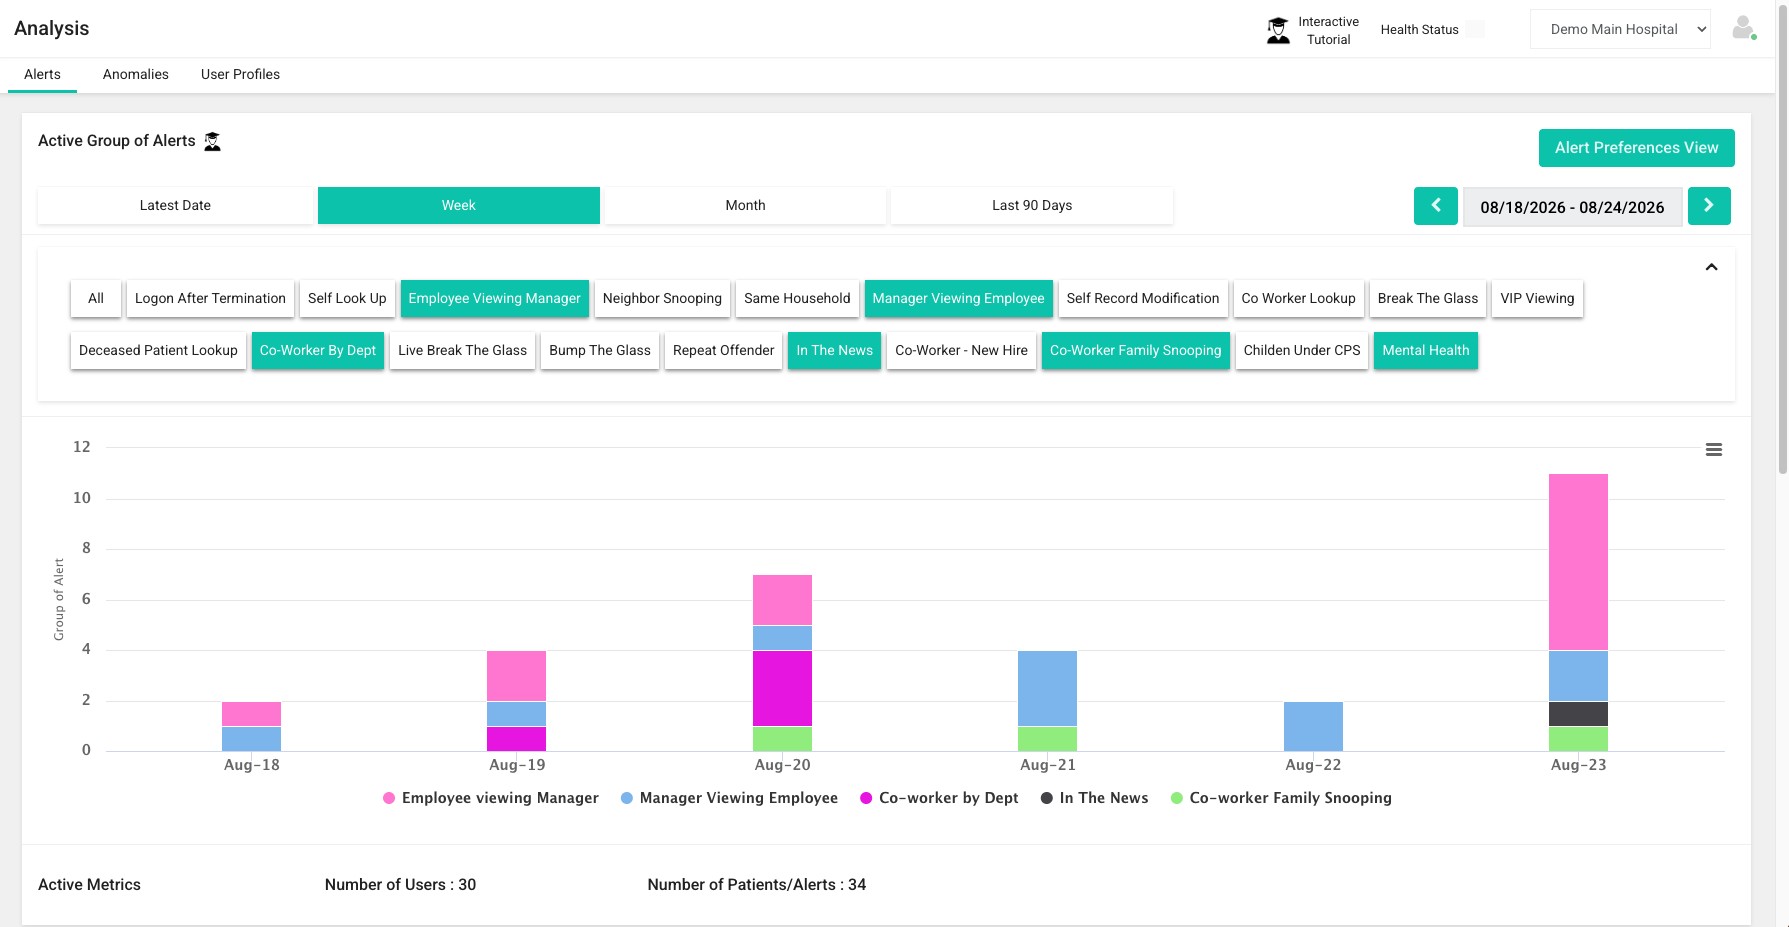Click the Interactive Tutorial graduate icon
Screen dimensions: 1789x927
coord(1278,30)
